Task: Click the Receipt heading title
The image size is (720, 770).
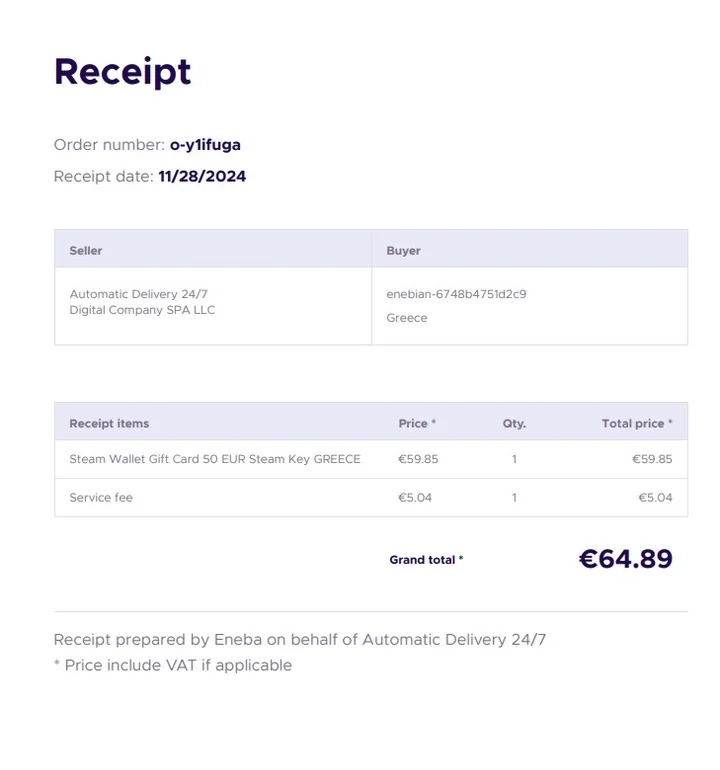Action: coord(122,72)
